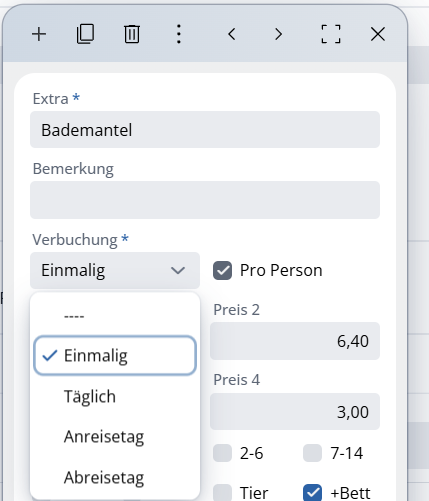Expand the dialog to fullscreen
Viewport: 429px width, 501px height.
(x=331, y=34)
